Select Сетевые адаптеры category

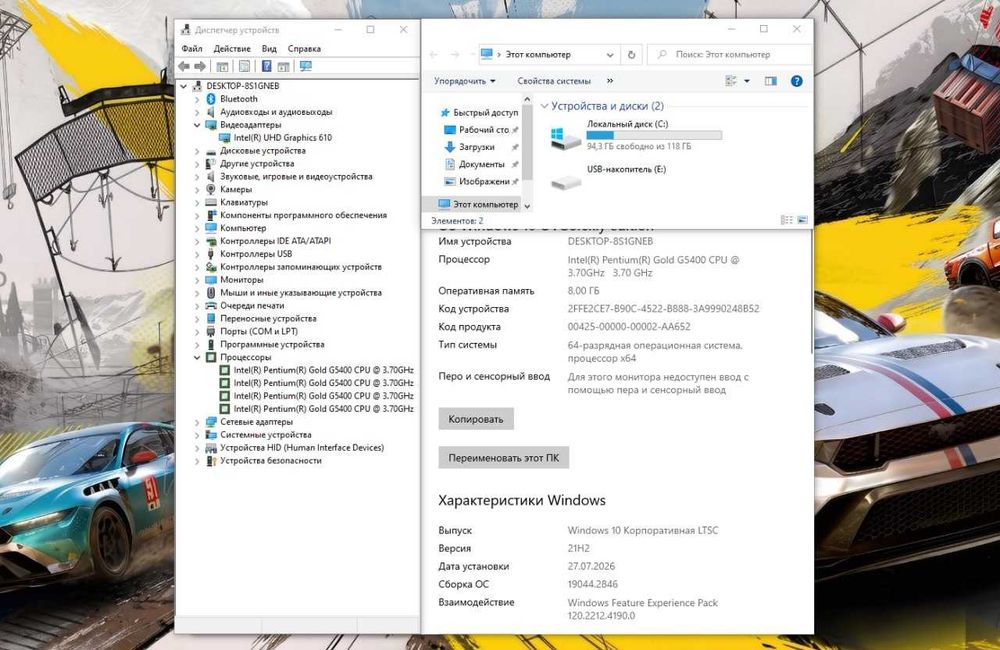[256, 422]
